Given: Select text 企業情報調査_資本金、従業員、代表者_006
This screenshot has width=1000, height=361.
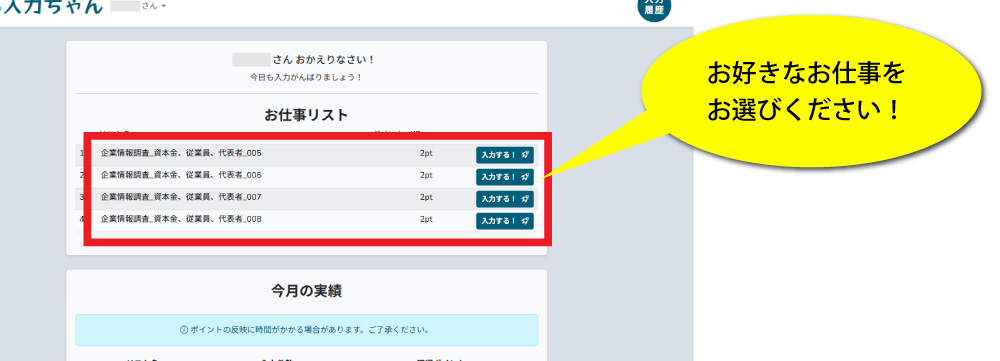Looking at the screenshot, I should [181, 175].
